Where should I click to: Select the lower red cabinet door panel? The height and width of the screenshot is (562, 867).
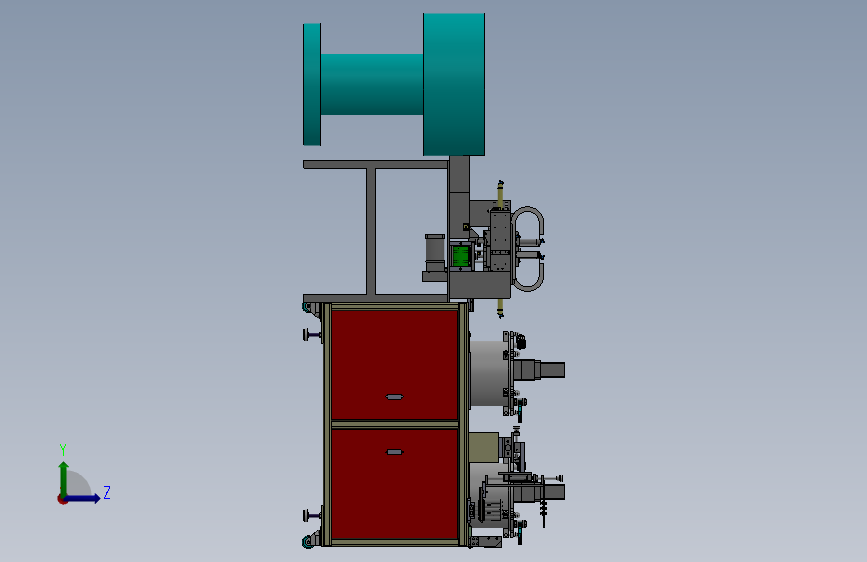pos(394,484)
